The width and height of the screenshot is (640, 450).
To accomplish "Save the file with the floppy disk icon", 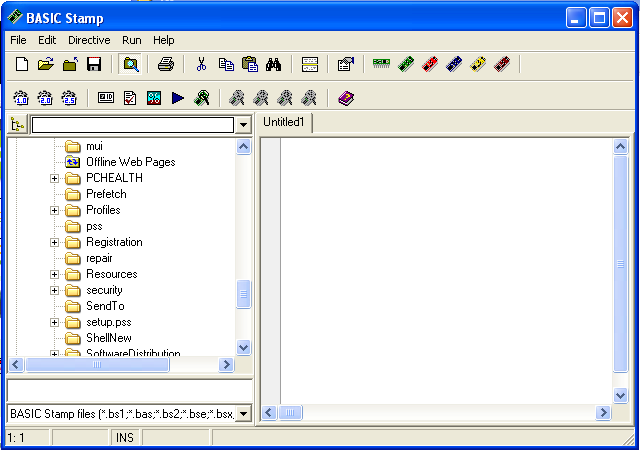I will (94, 64).
